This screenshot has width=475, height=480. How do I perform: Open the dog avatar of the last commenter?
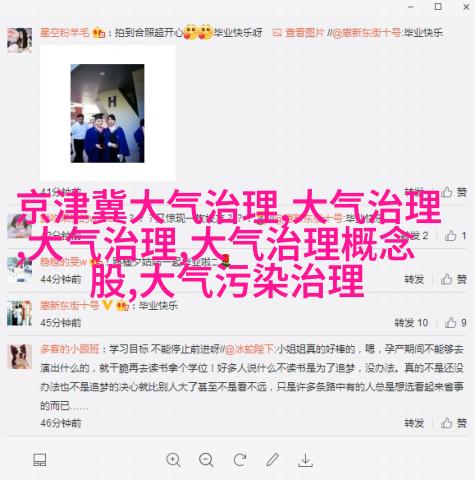point(20,357)
